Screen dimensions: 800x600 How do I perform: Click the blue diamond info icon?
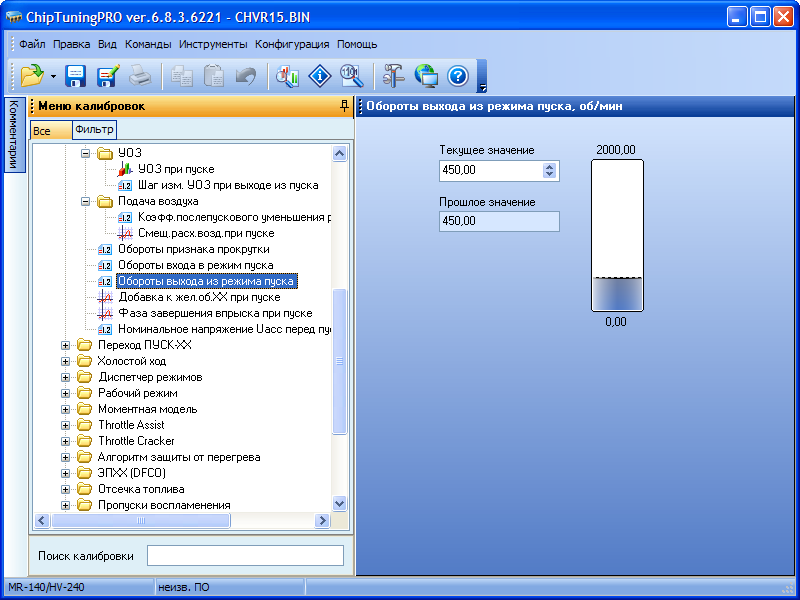coord(319,75)
